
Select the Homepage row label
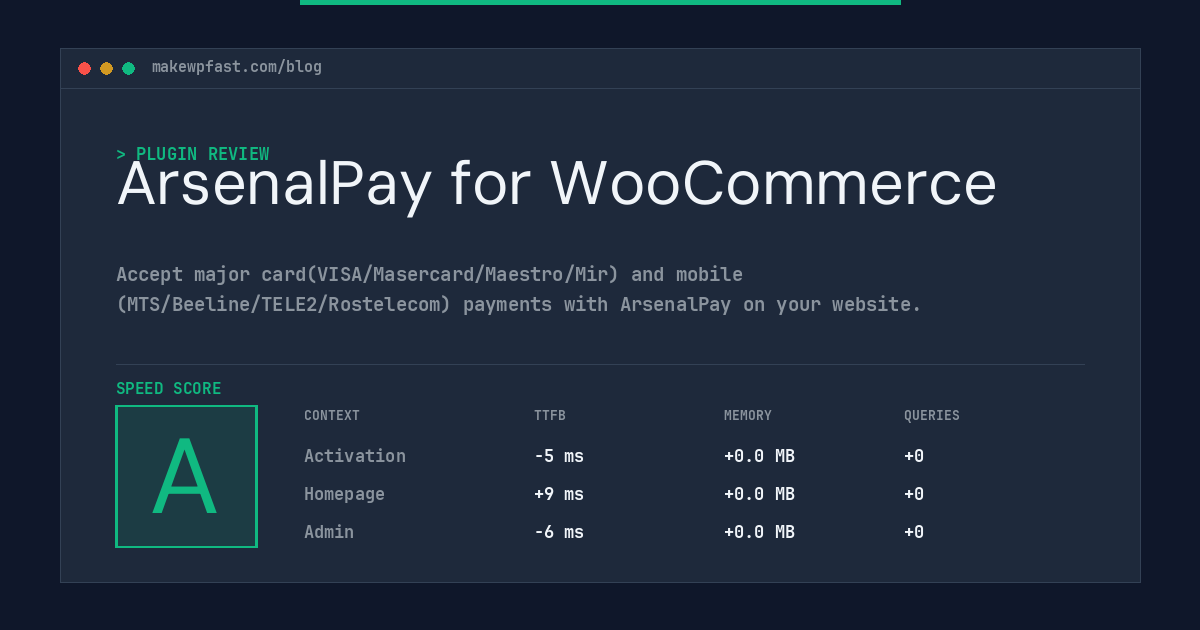(x=344, y=494)
